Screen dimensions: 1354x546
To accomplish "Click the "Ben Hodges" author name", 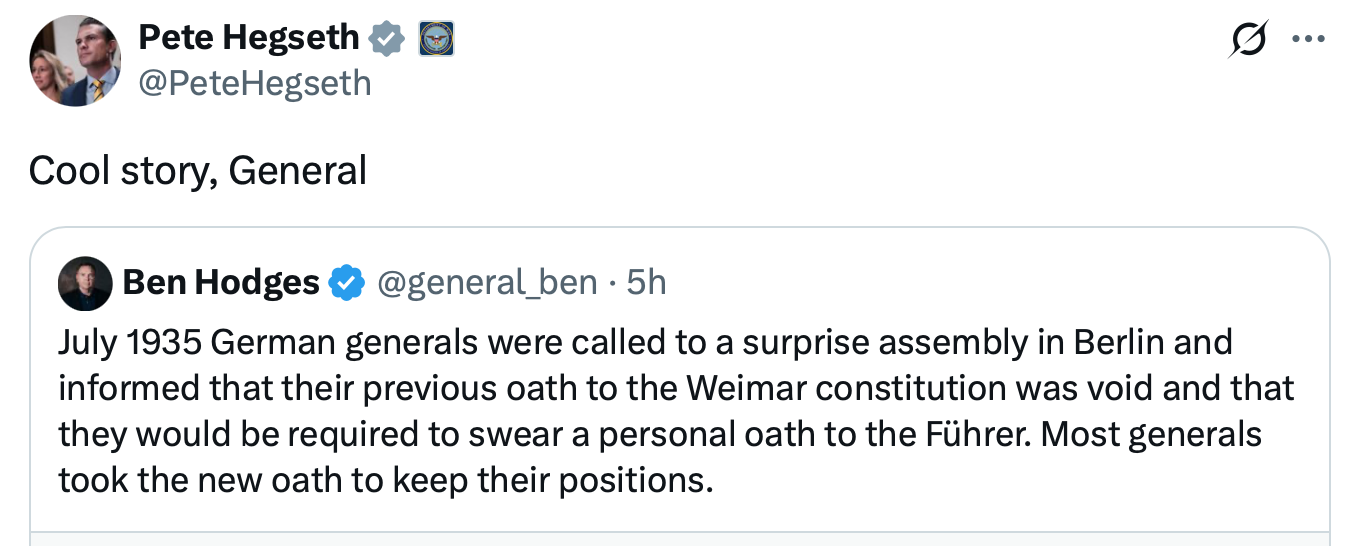I will click(220, 284).
